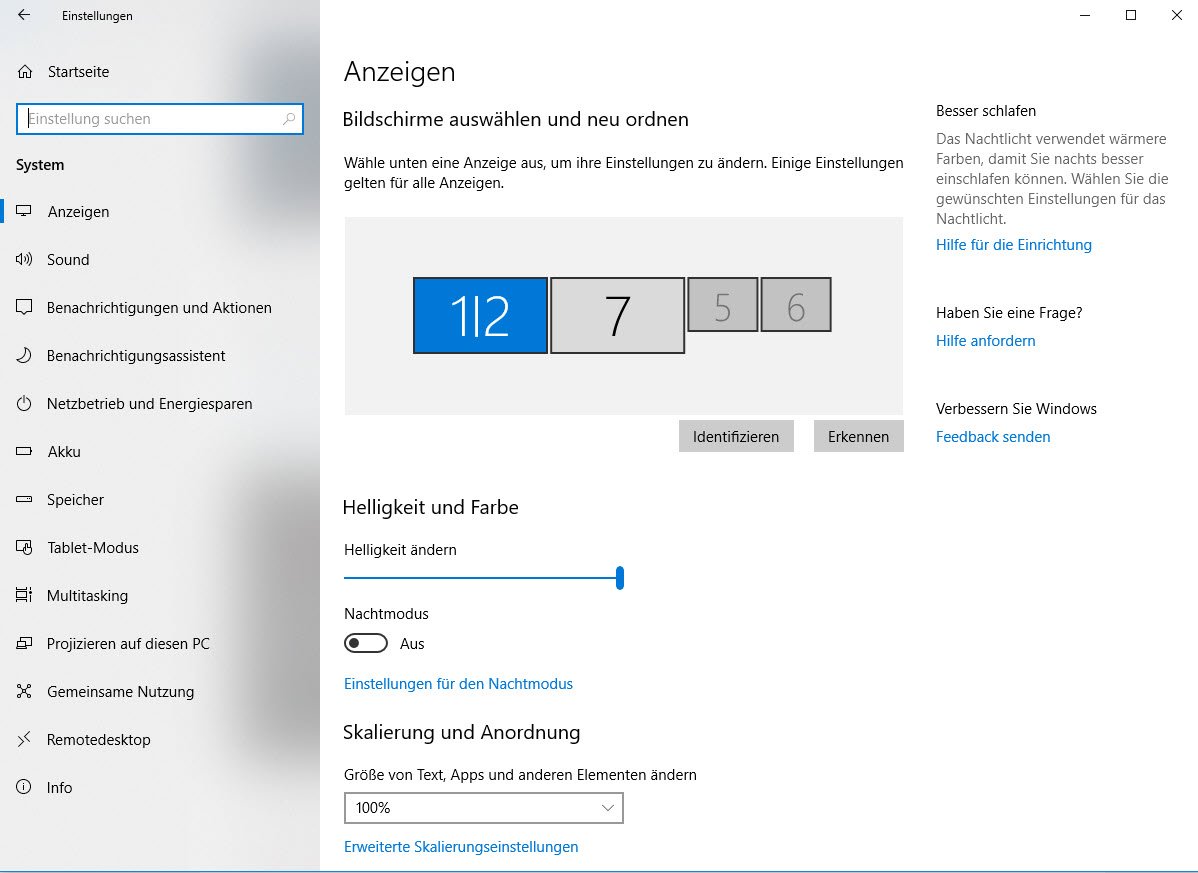Toggle the Nachtmodus switch
Screen dimensions: 1198x873
(366, 643)
